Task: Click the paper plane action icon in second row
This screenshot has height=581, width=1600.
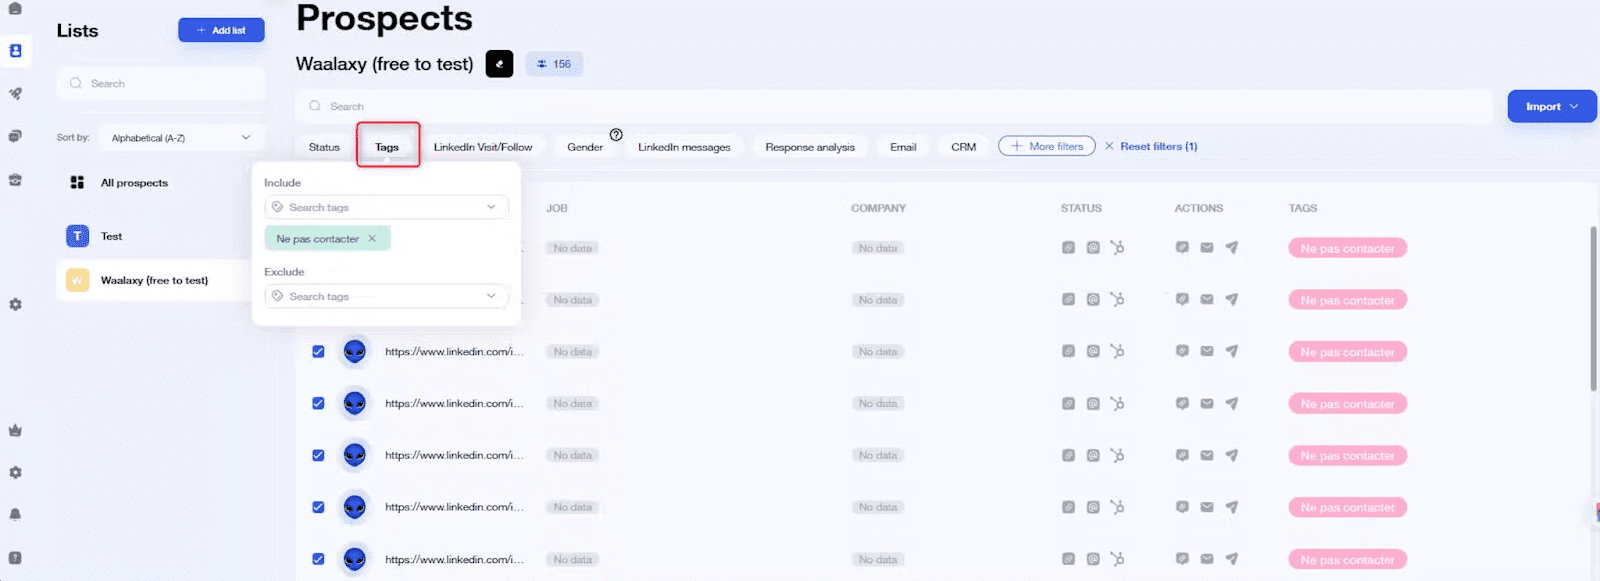Action: pyautogui.click(x=1232, y=300)
